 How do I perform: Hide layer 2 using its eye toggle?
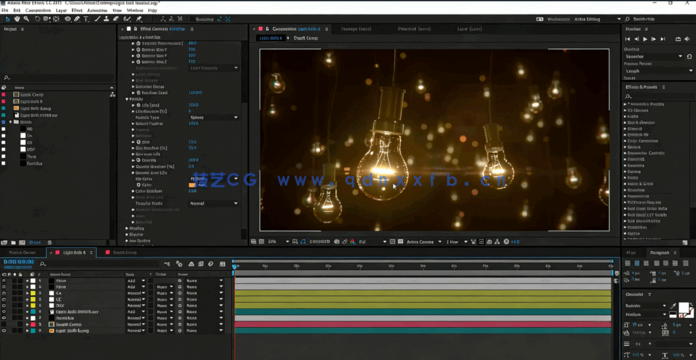click(4, 287)
